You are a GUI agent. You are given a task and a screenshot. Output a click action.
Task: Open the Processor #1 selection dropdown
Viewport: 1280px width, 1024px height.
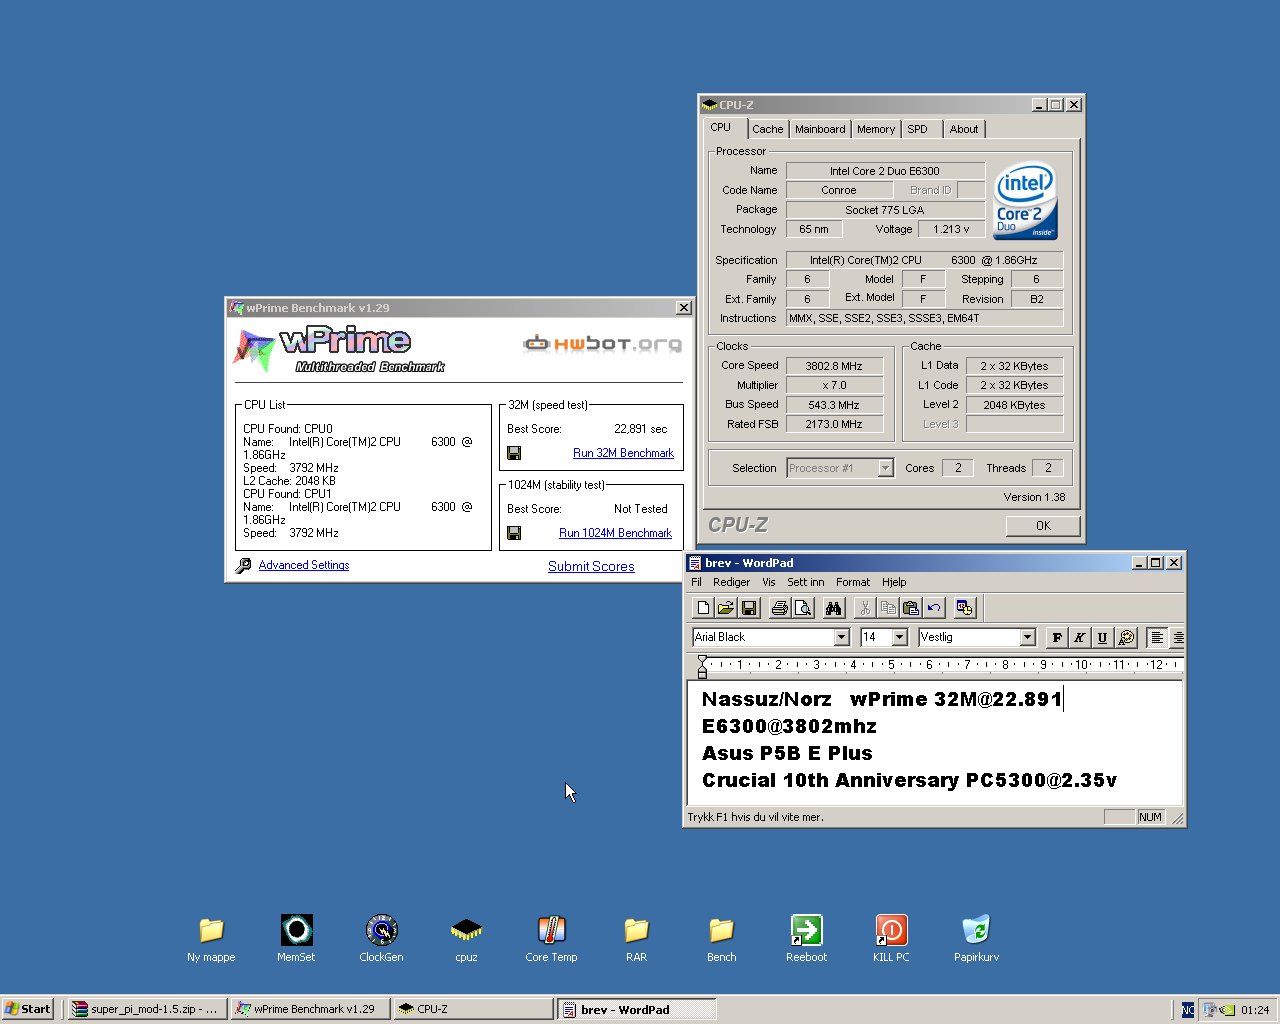885,468
